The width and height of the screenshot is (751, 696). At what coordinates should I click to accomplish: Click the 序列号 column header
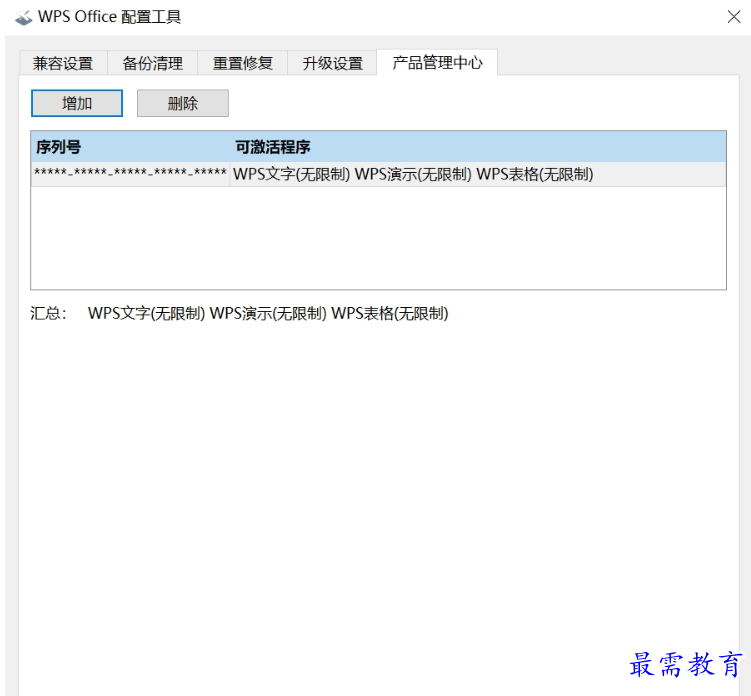(x=130, y=147)
